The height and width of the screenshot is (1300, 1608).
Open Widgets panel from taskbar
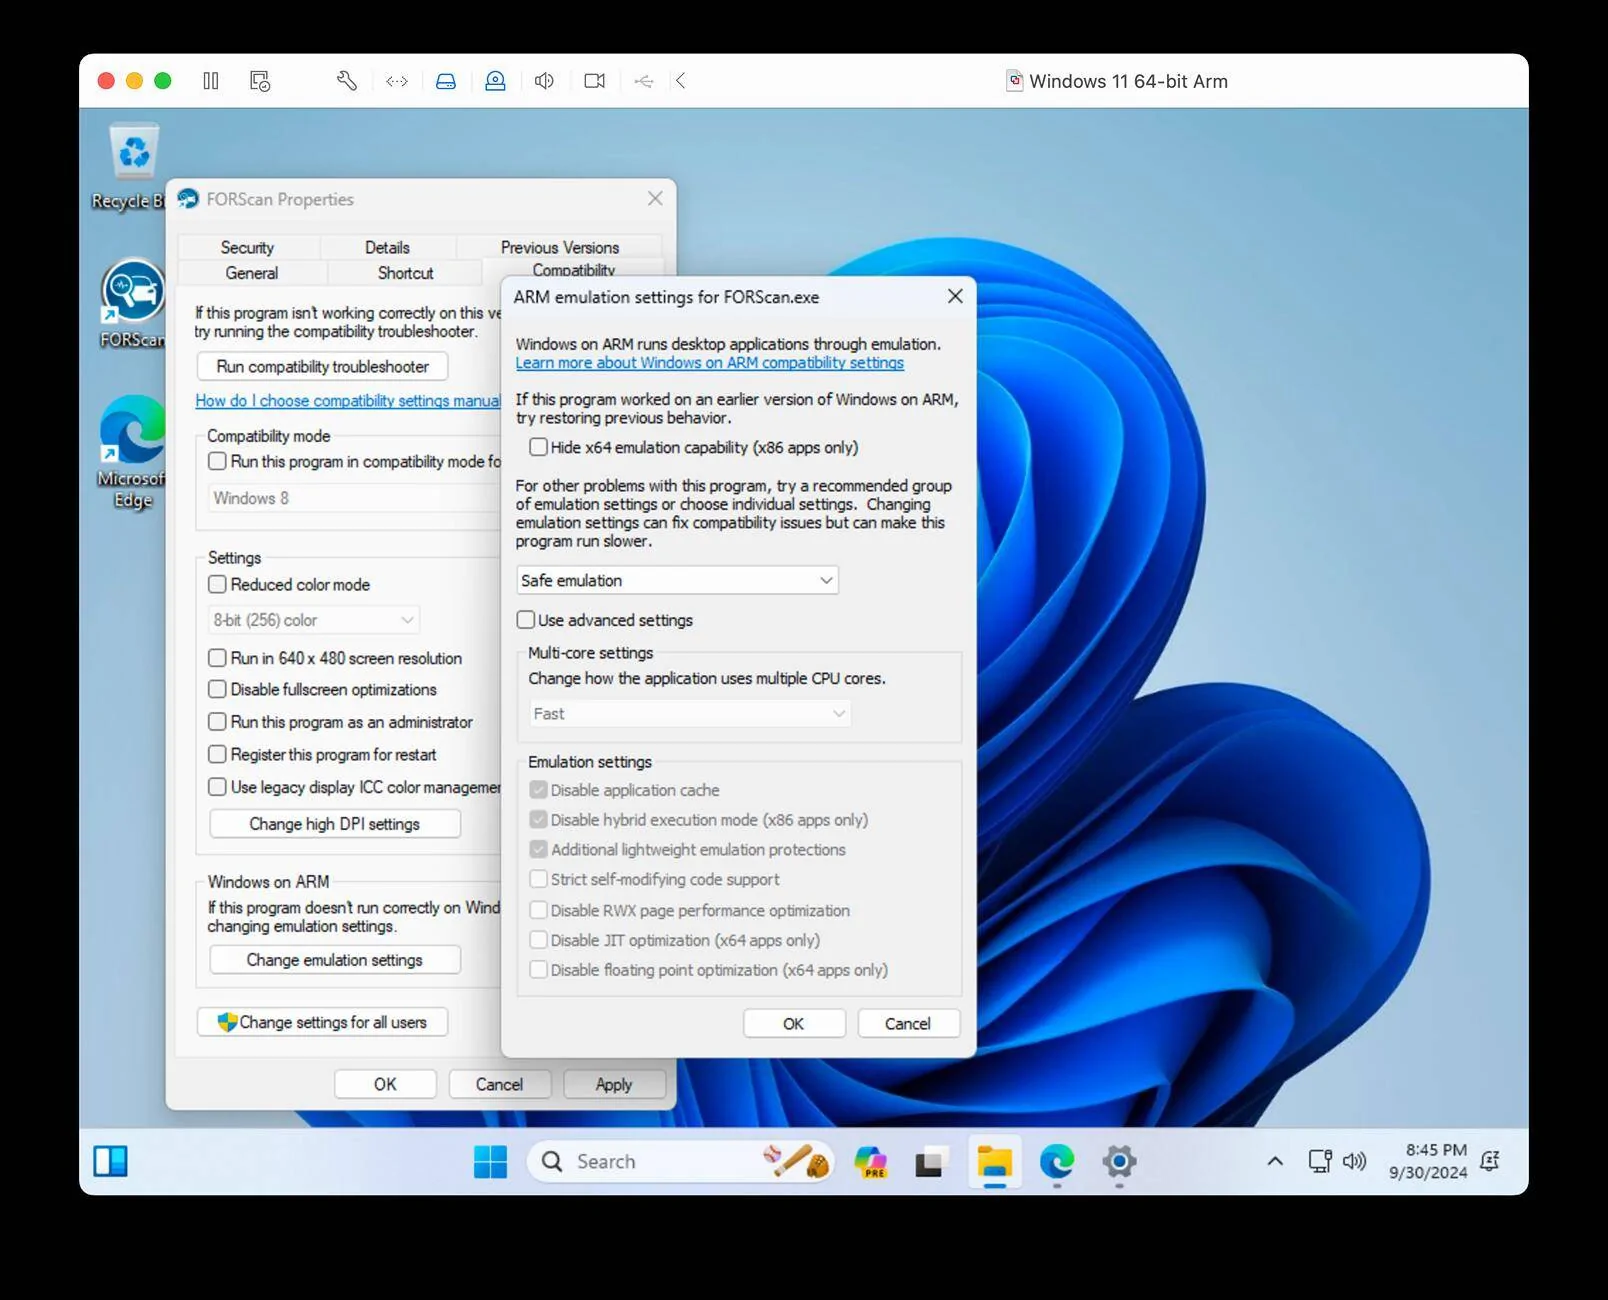click(x=110, y=1161)
